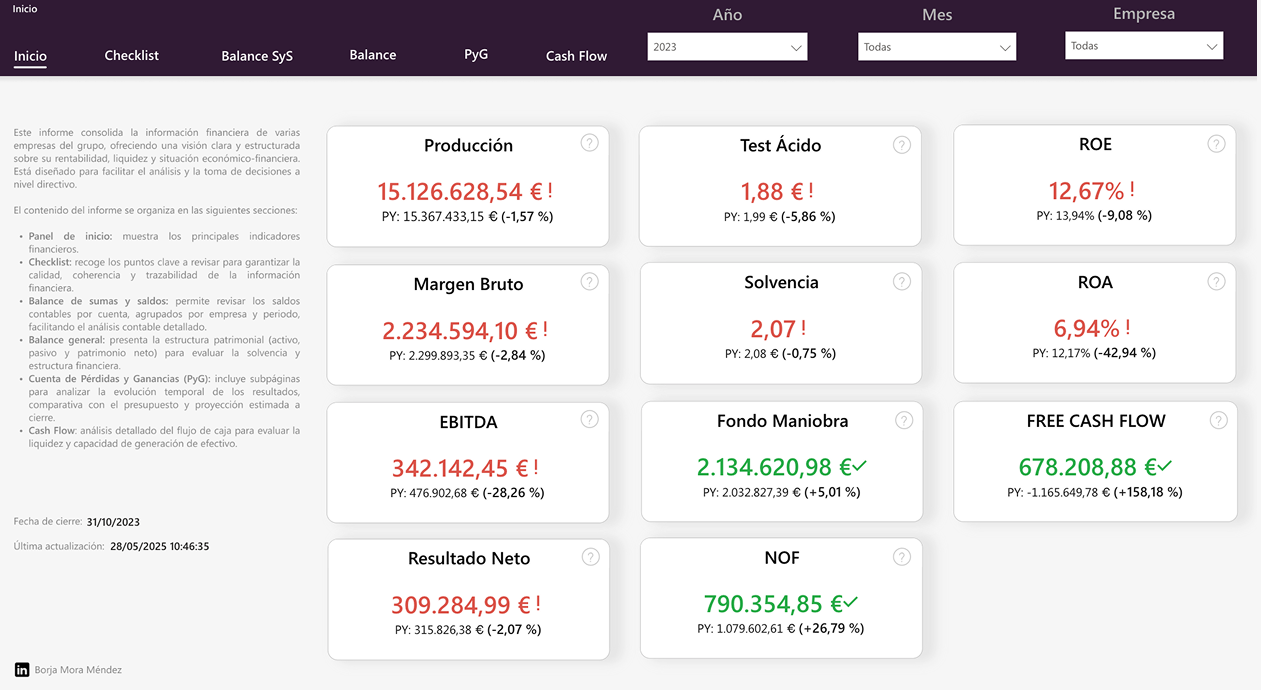Open the FREE CASH FLOW help icon
Screen dimensions: 1261x690
click(1216, 419)
